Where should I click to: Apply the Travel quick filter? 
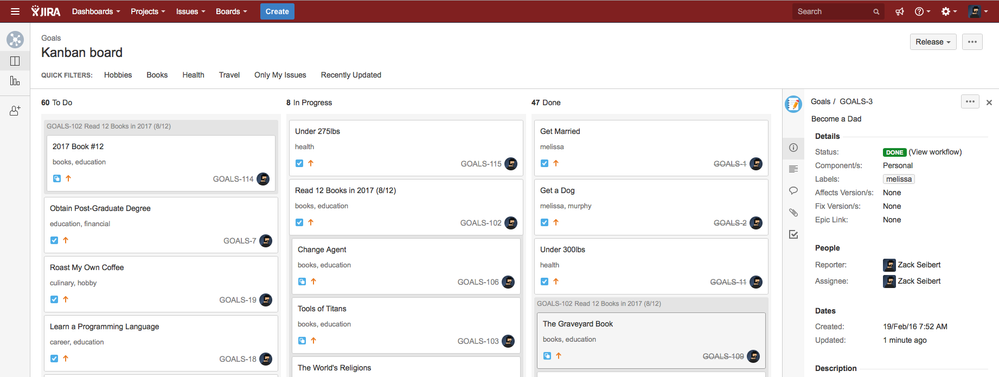click(229, 75)
